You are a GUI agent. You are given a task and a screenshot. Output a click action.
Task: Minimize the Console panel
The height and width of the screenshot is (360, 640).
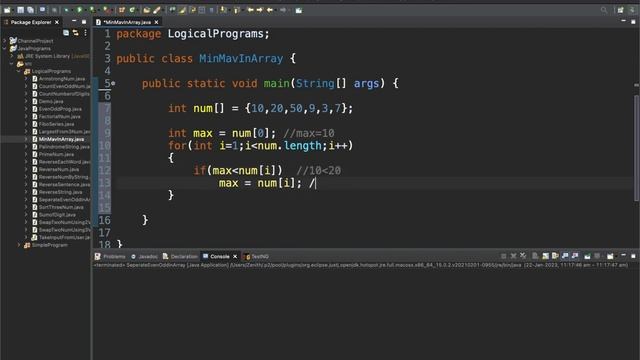[623, 256]
